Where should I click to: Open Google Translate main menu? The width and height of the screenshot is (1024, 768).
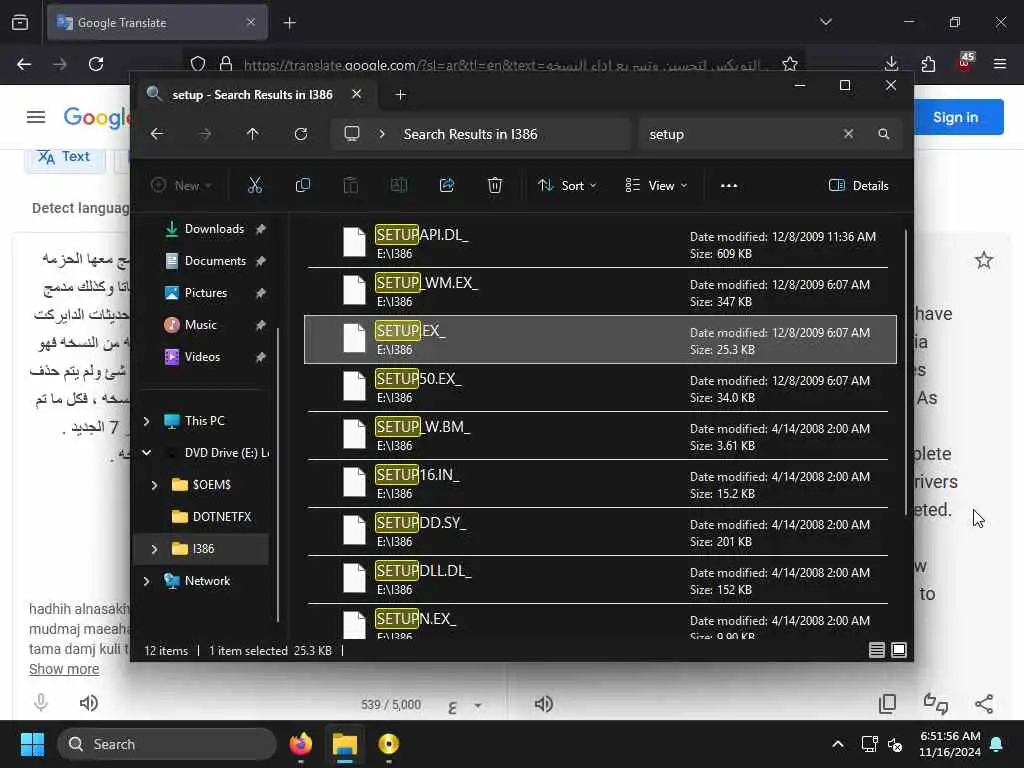pos(36,117)
